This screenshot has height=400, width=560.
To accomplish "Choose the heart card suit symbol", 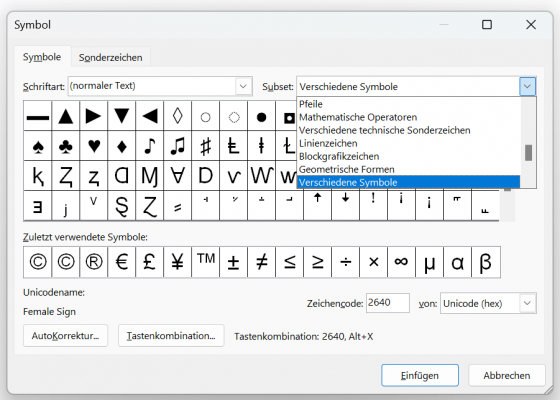I will tap(94, 146).
